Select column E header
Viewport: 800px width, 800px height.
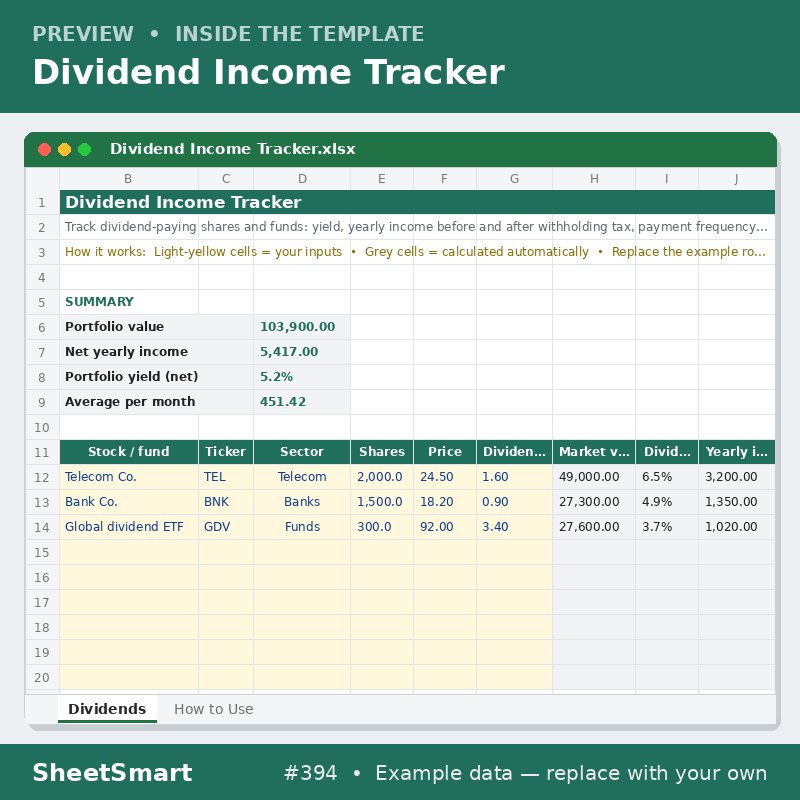(x=382, y=179)
